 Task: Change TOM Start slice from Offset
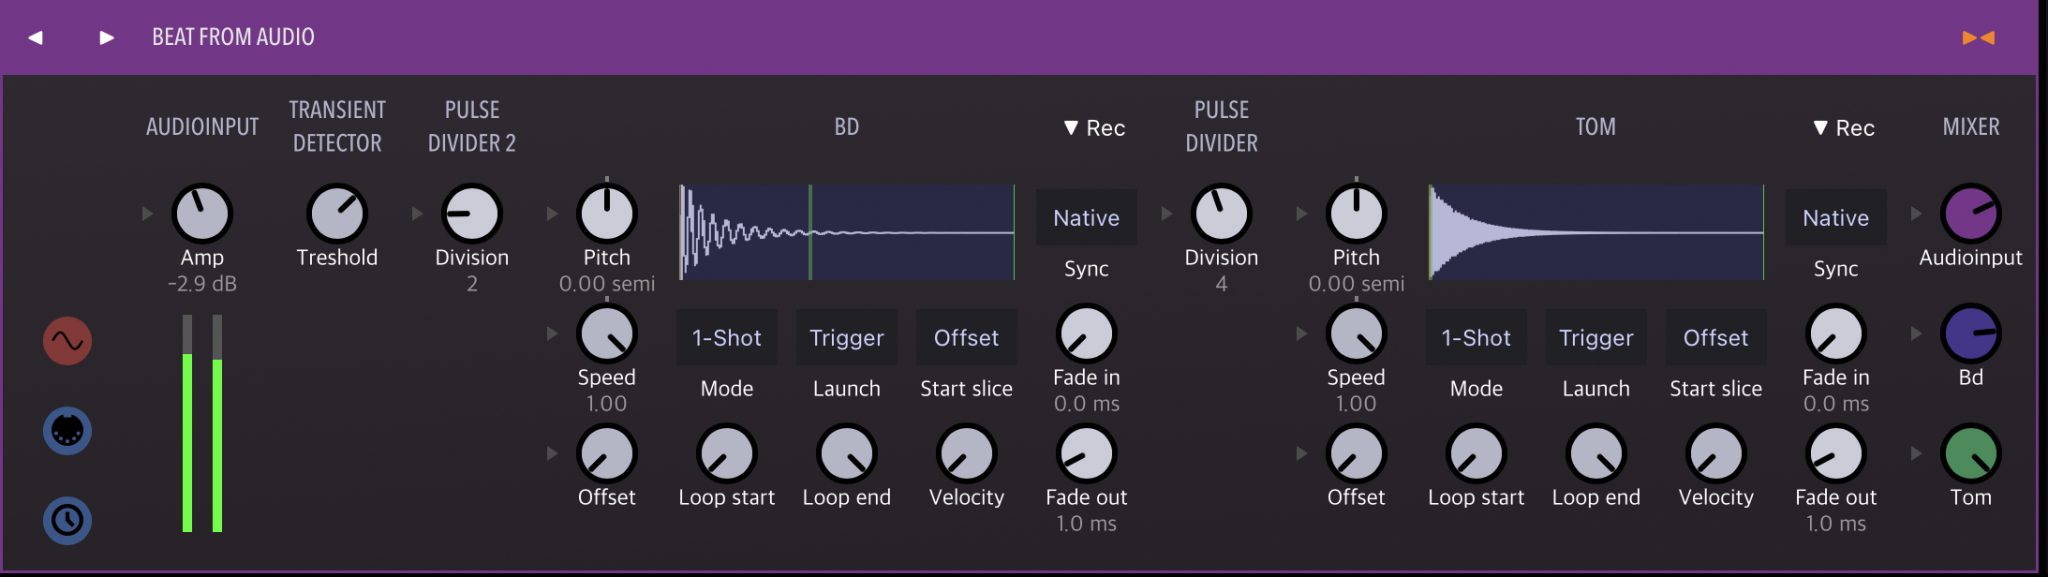click(1716, 338)
